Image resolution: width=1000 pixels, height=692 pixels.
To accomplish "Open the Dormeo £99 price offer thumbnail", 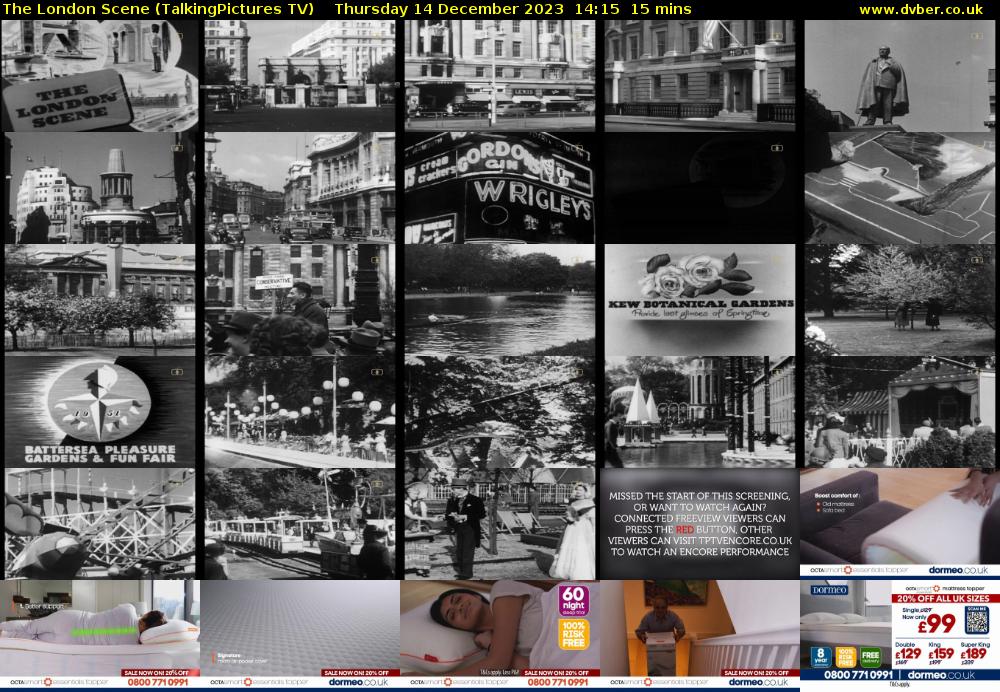I will [900, 635].
